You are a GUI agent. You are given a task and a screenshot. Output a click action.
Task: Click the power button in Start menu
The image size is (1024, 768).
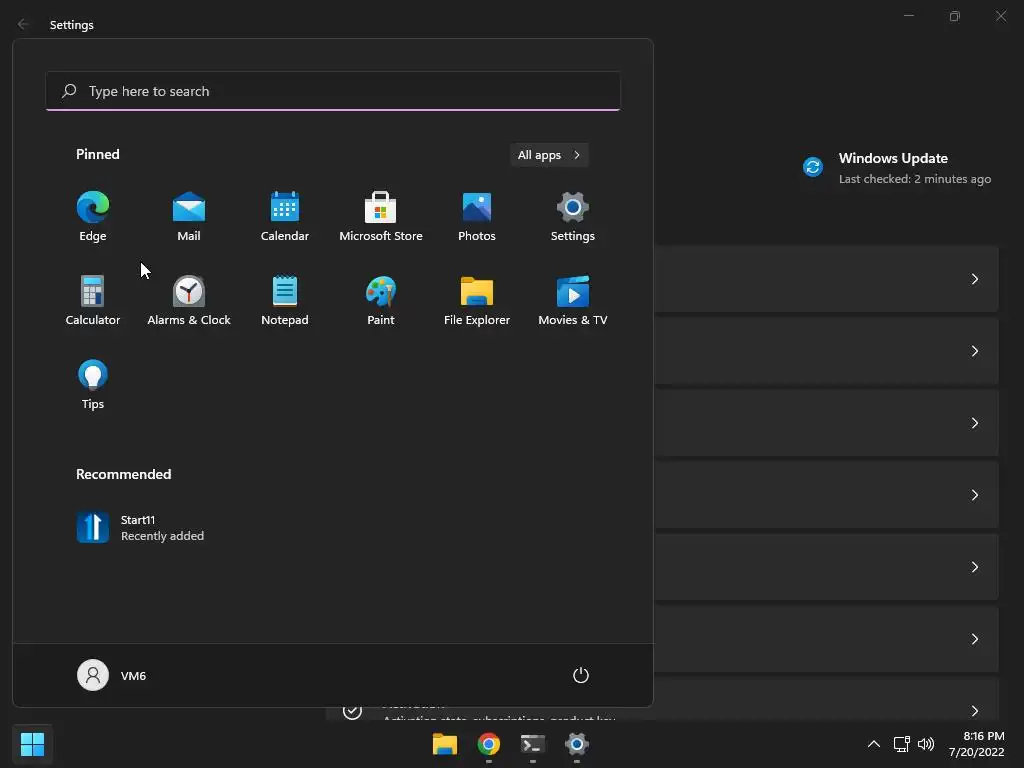pyautogui.click(x=581, y=675)
